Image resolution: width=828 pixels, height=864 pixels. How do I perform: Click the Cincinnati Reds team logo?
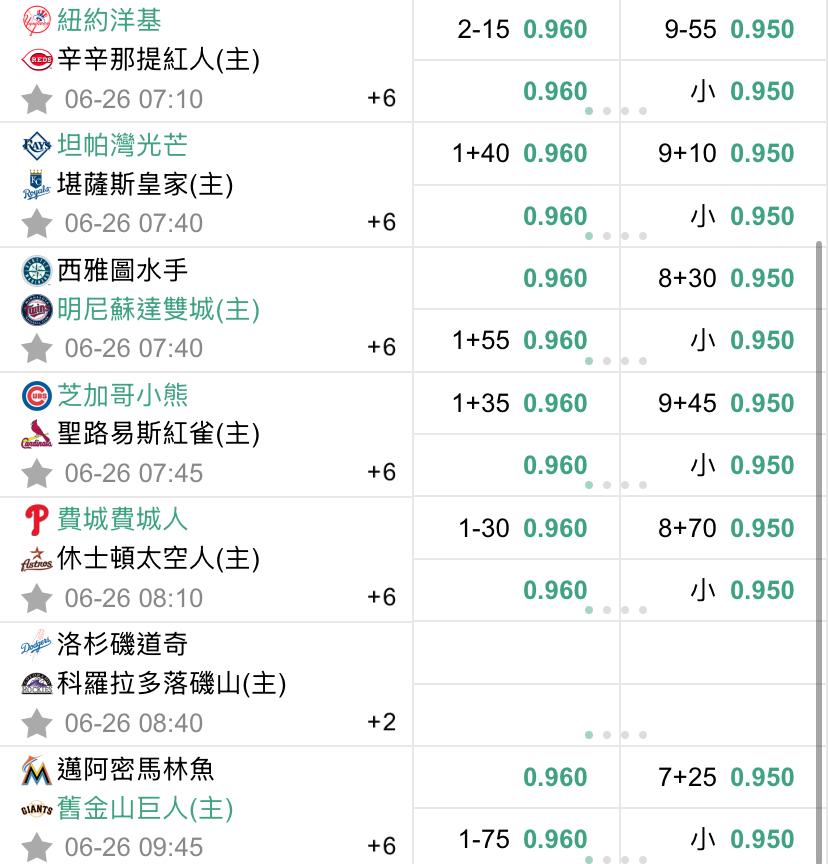tap(37, 60)
